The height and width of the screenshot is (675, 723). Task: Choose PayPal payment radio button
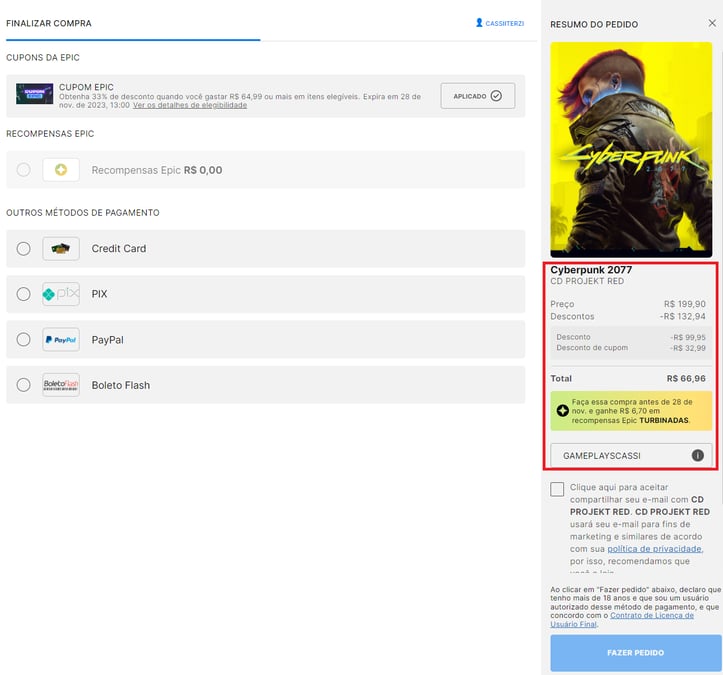[24, 340]
